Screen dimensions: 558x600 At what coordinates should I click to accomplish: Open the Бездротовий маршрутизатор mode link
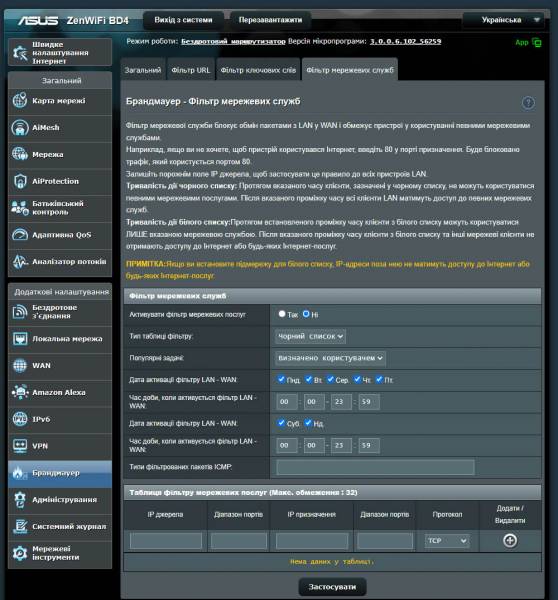click(x=233, y=41)
